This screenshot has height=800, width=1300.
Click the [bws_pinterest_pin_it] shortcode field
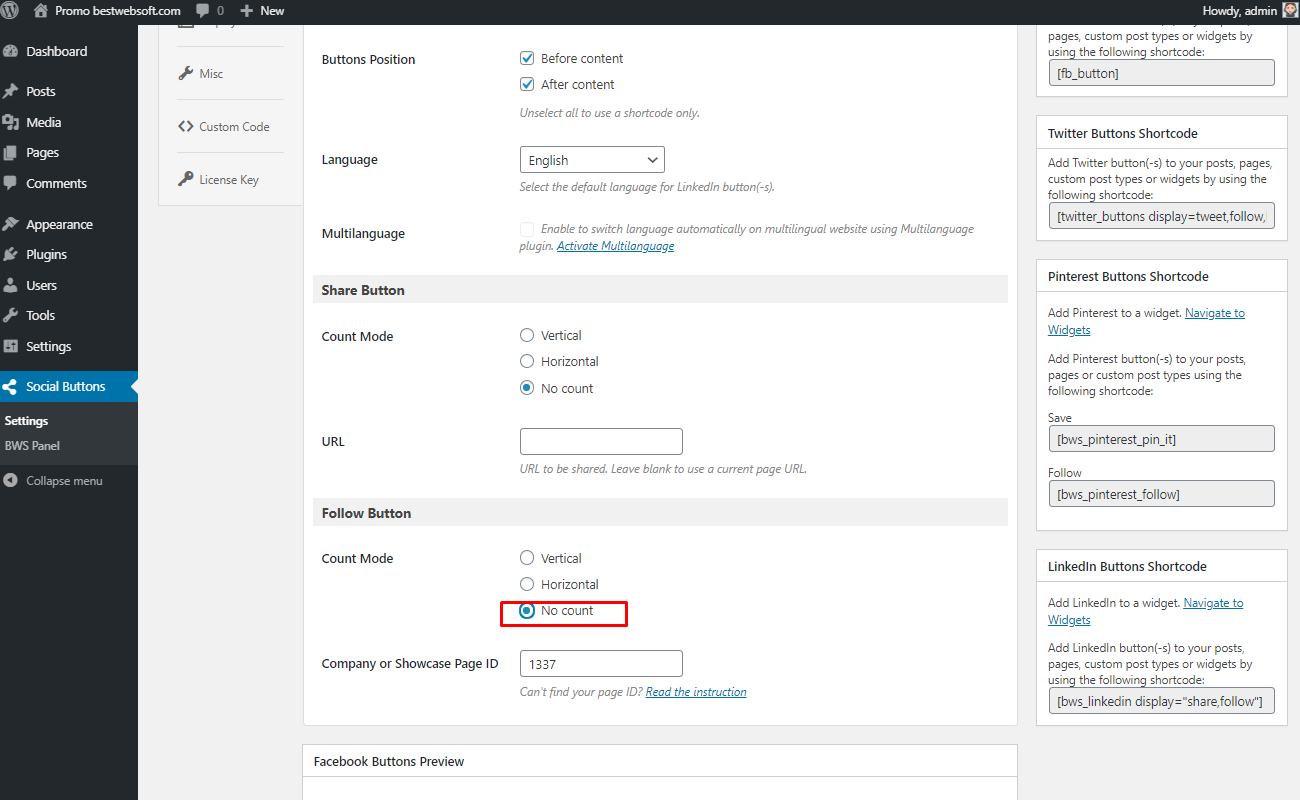pyautogui.click(x=1161, y=438)
